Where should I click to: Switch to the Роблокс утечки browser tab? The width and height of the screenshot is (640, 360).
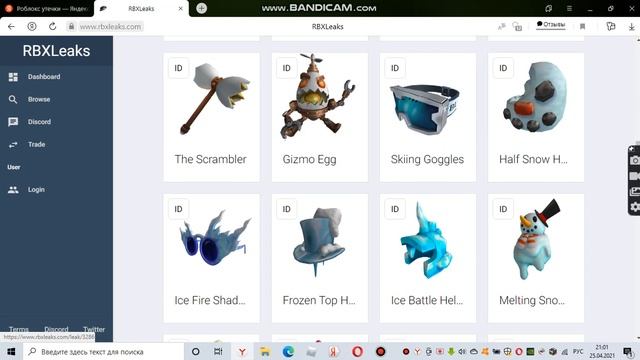pos(47,8)
